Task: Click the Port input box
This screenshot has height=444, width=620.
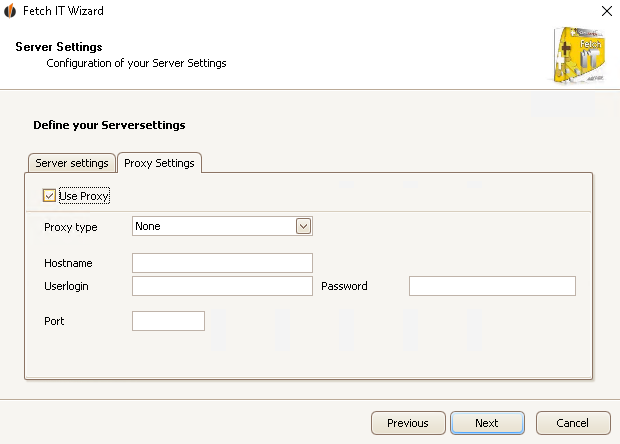Action: [x=168, y=321]
